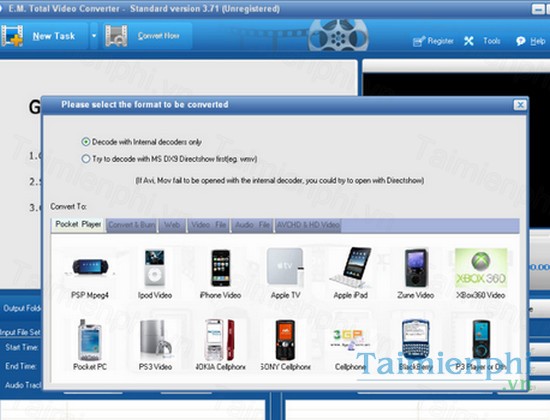Choose the Ipod Video format icon

(155, 267)
